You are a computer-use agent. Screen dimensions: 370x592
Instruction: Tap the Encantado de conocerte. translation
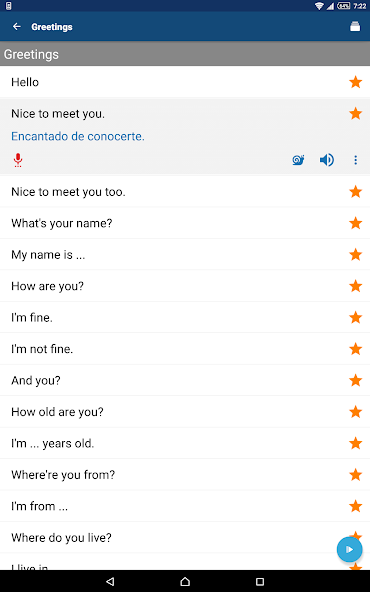pyautogui.click(x=78, y=136)
